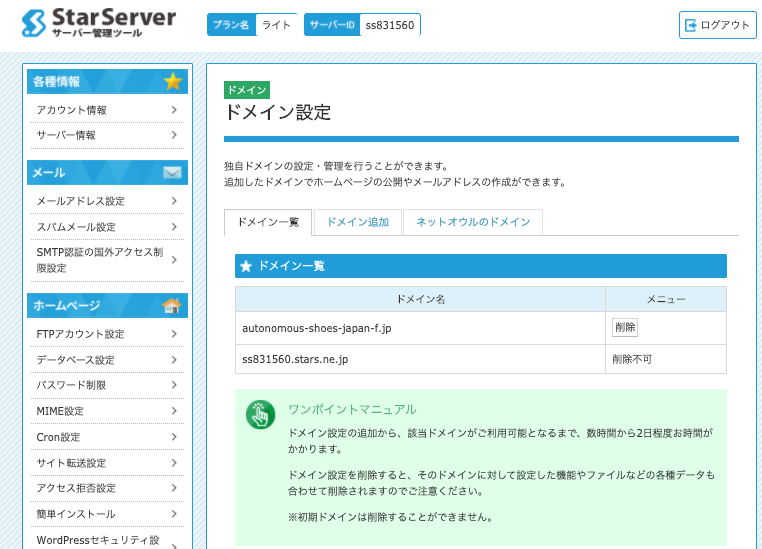Click the green ワンポイントマニュアル hand icon
762x549 pixels.
tap(260, 414)
